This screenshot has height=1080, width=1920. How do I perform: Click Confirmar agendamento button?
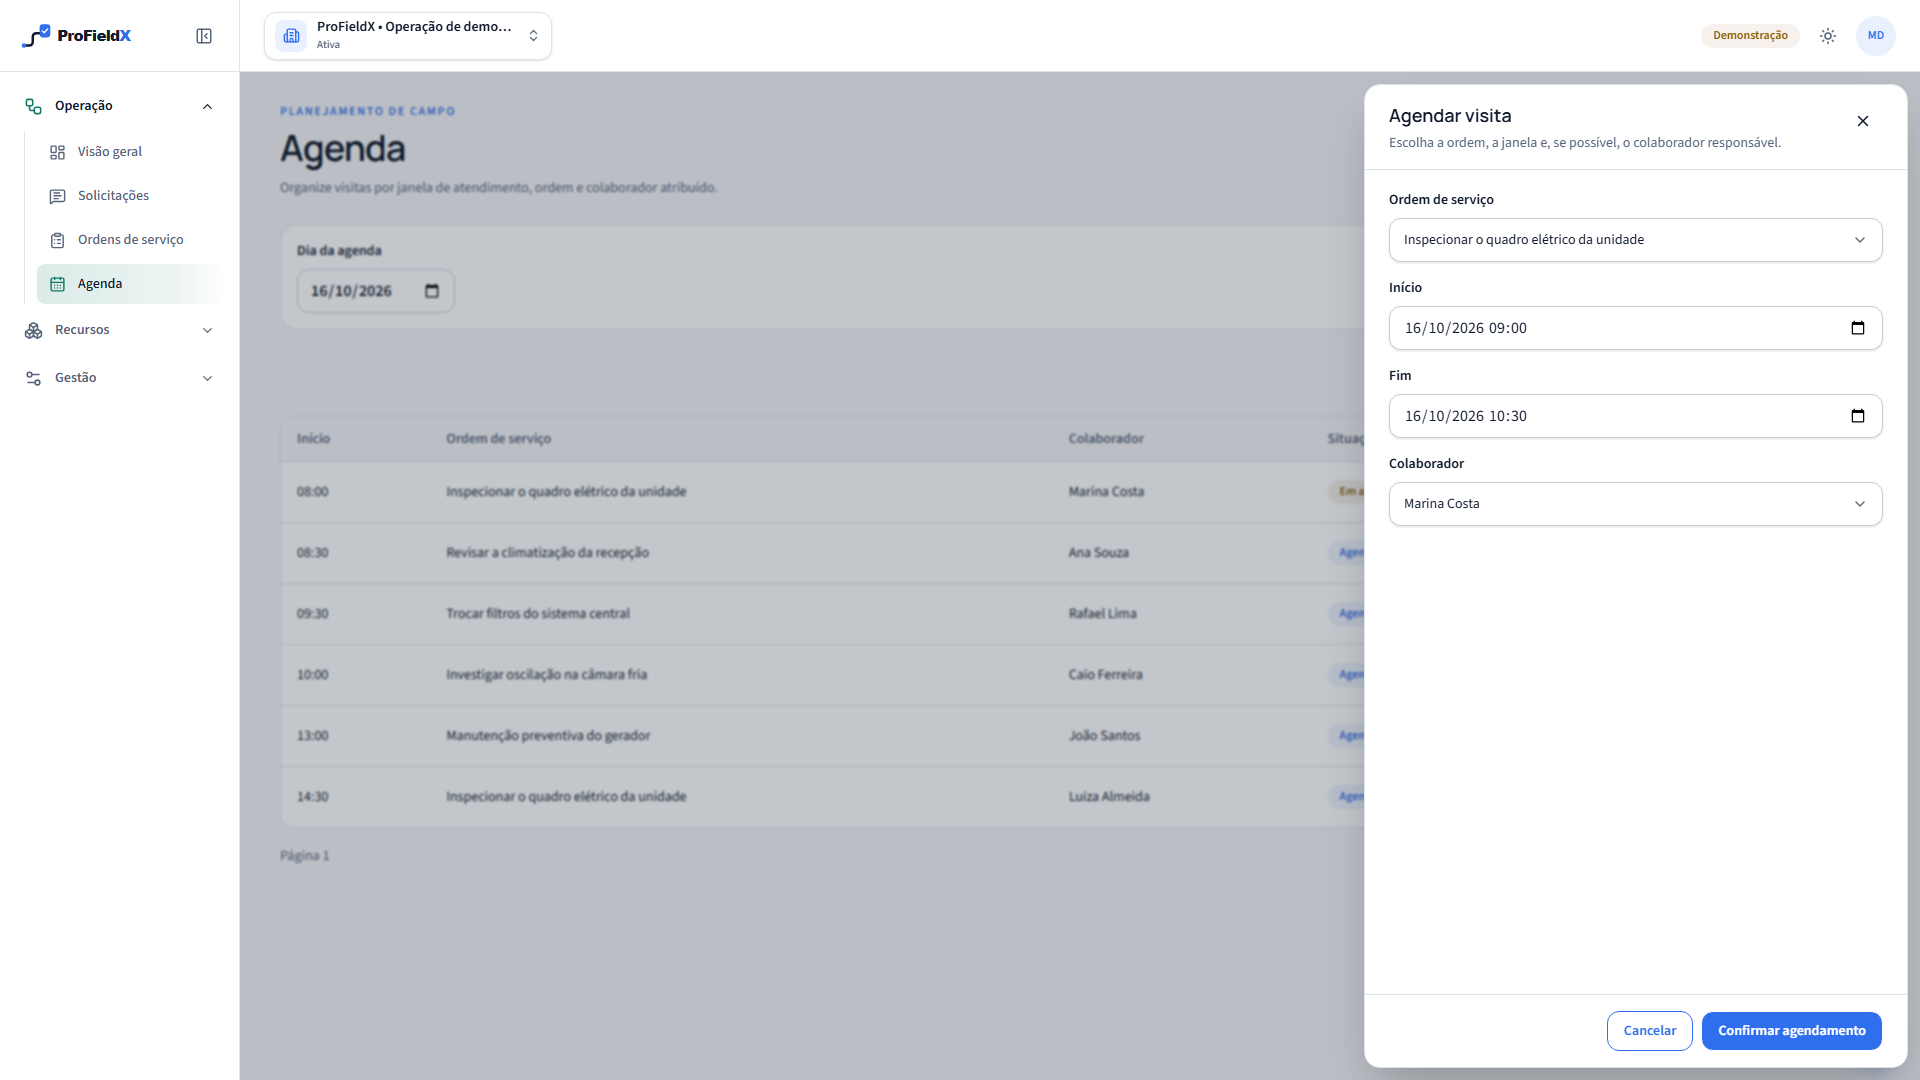tap(1791, 1031)
